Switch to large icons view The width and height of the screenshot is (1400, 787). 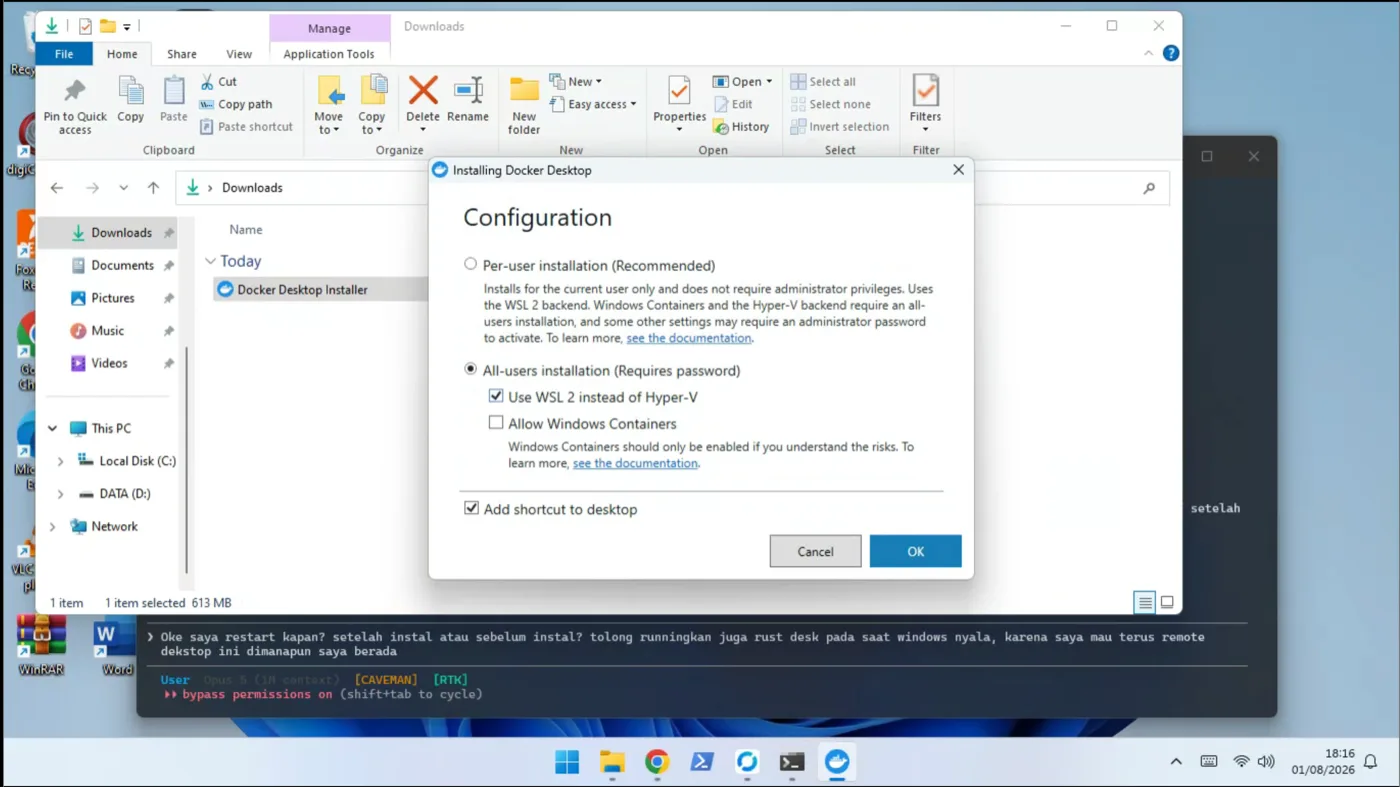(x=1166, y=602)
